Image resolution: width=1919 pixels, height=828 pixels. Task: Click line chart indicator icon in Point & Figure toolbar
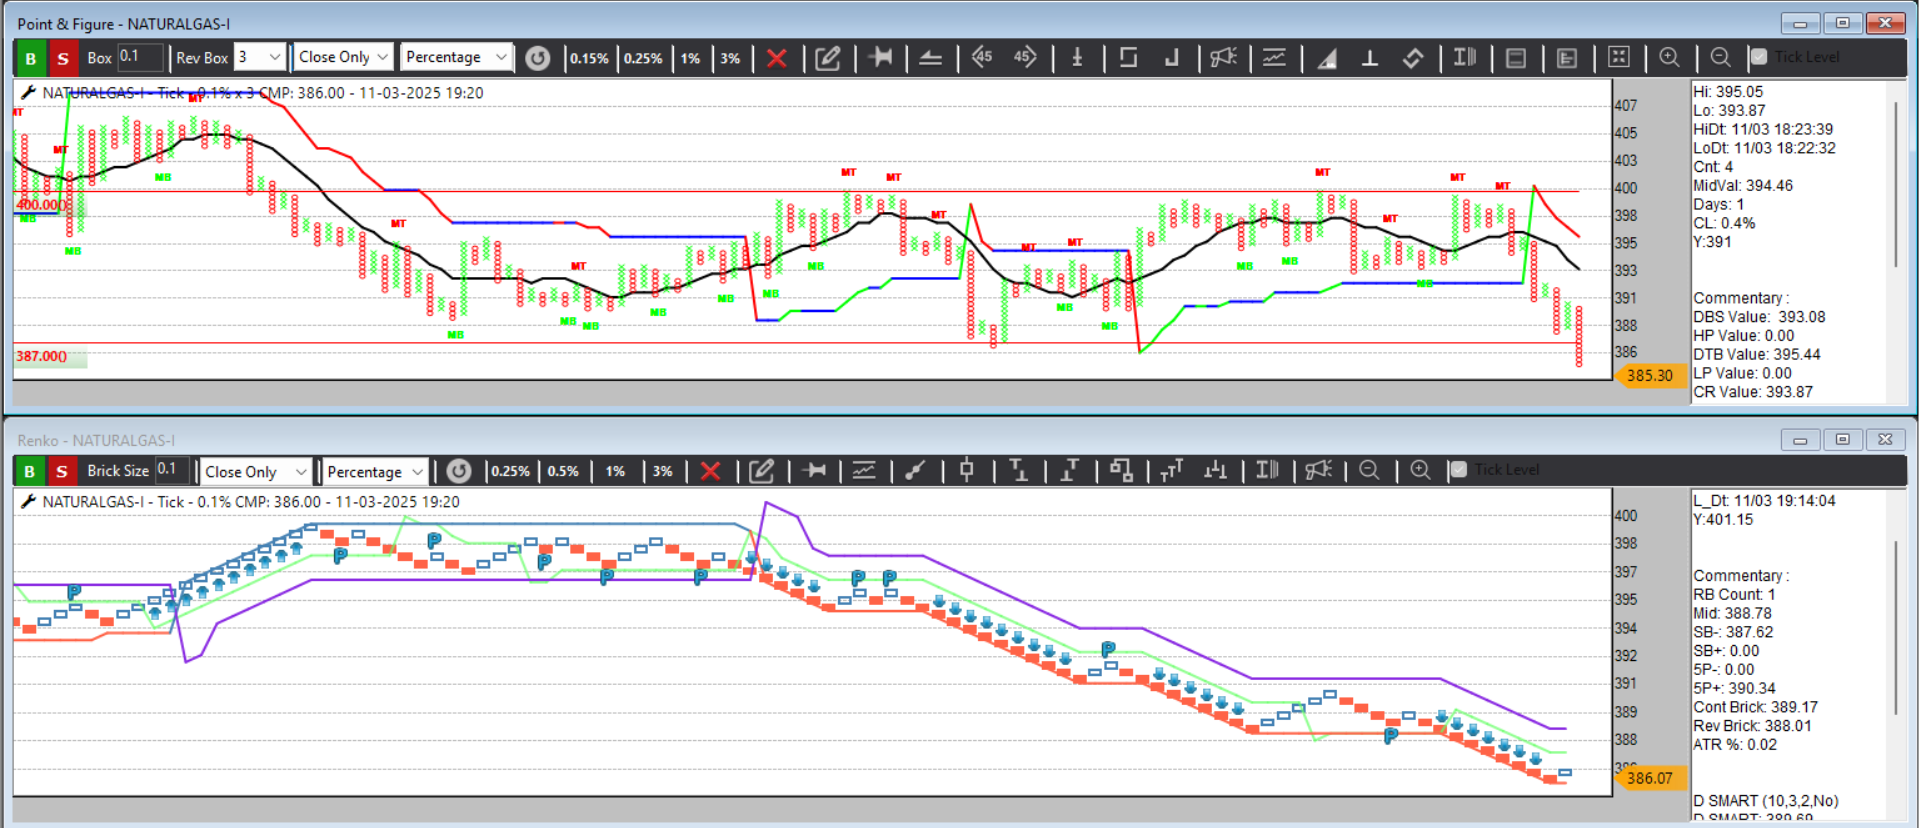(x=1274, y=57)
